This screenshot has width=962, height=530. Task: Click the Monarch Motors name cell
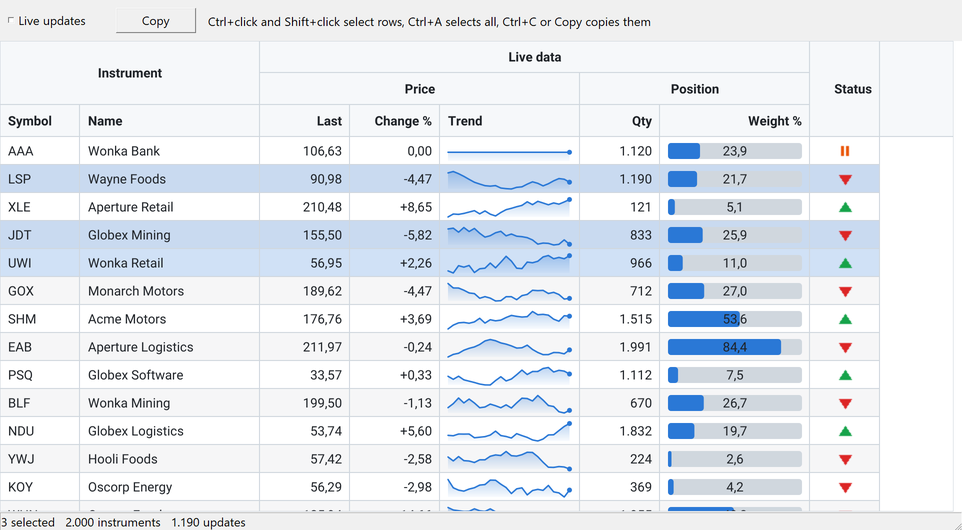pyautogui.click(x=169, y=291)
